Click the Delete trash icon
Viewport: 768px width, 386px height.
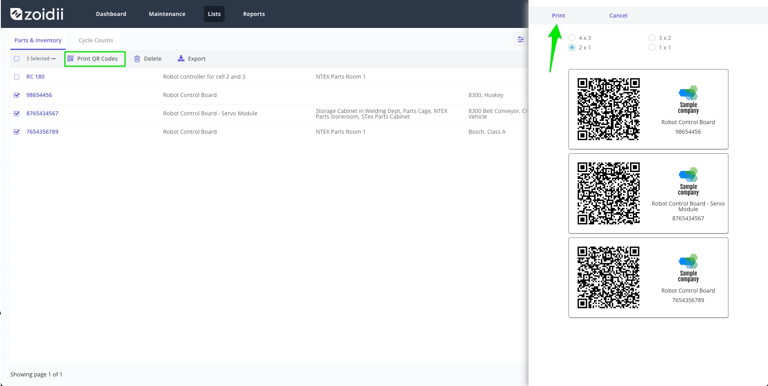click(137, 59)
